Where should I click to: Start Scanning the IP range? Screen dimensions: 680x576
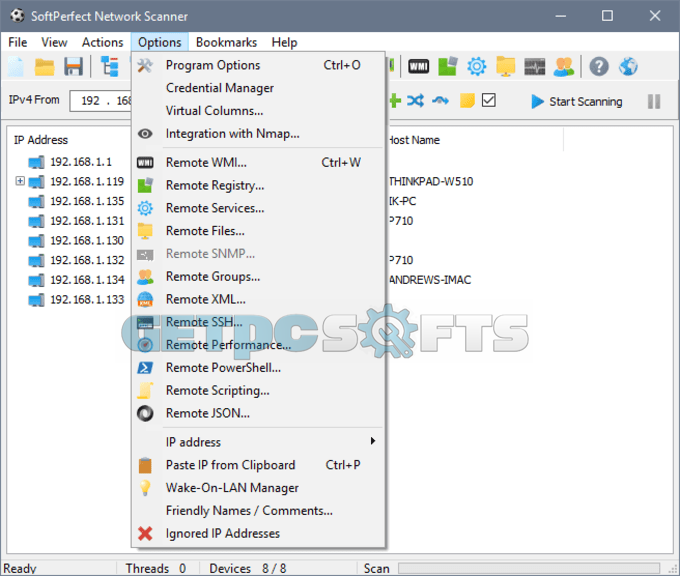coord(577,101)
